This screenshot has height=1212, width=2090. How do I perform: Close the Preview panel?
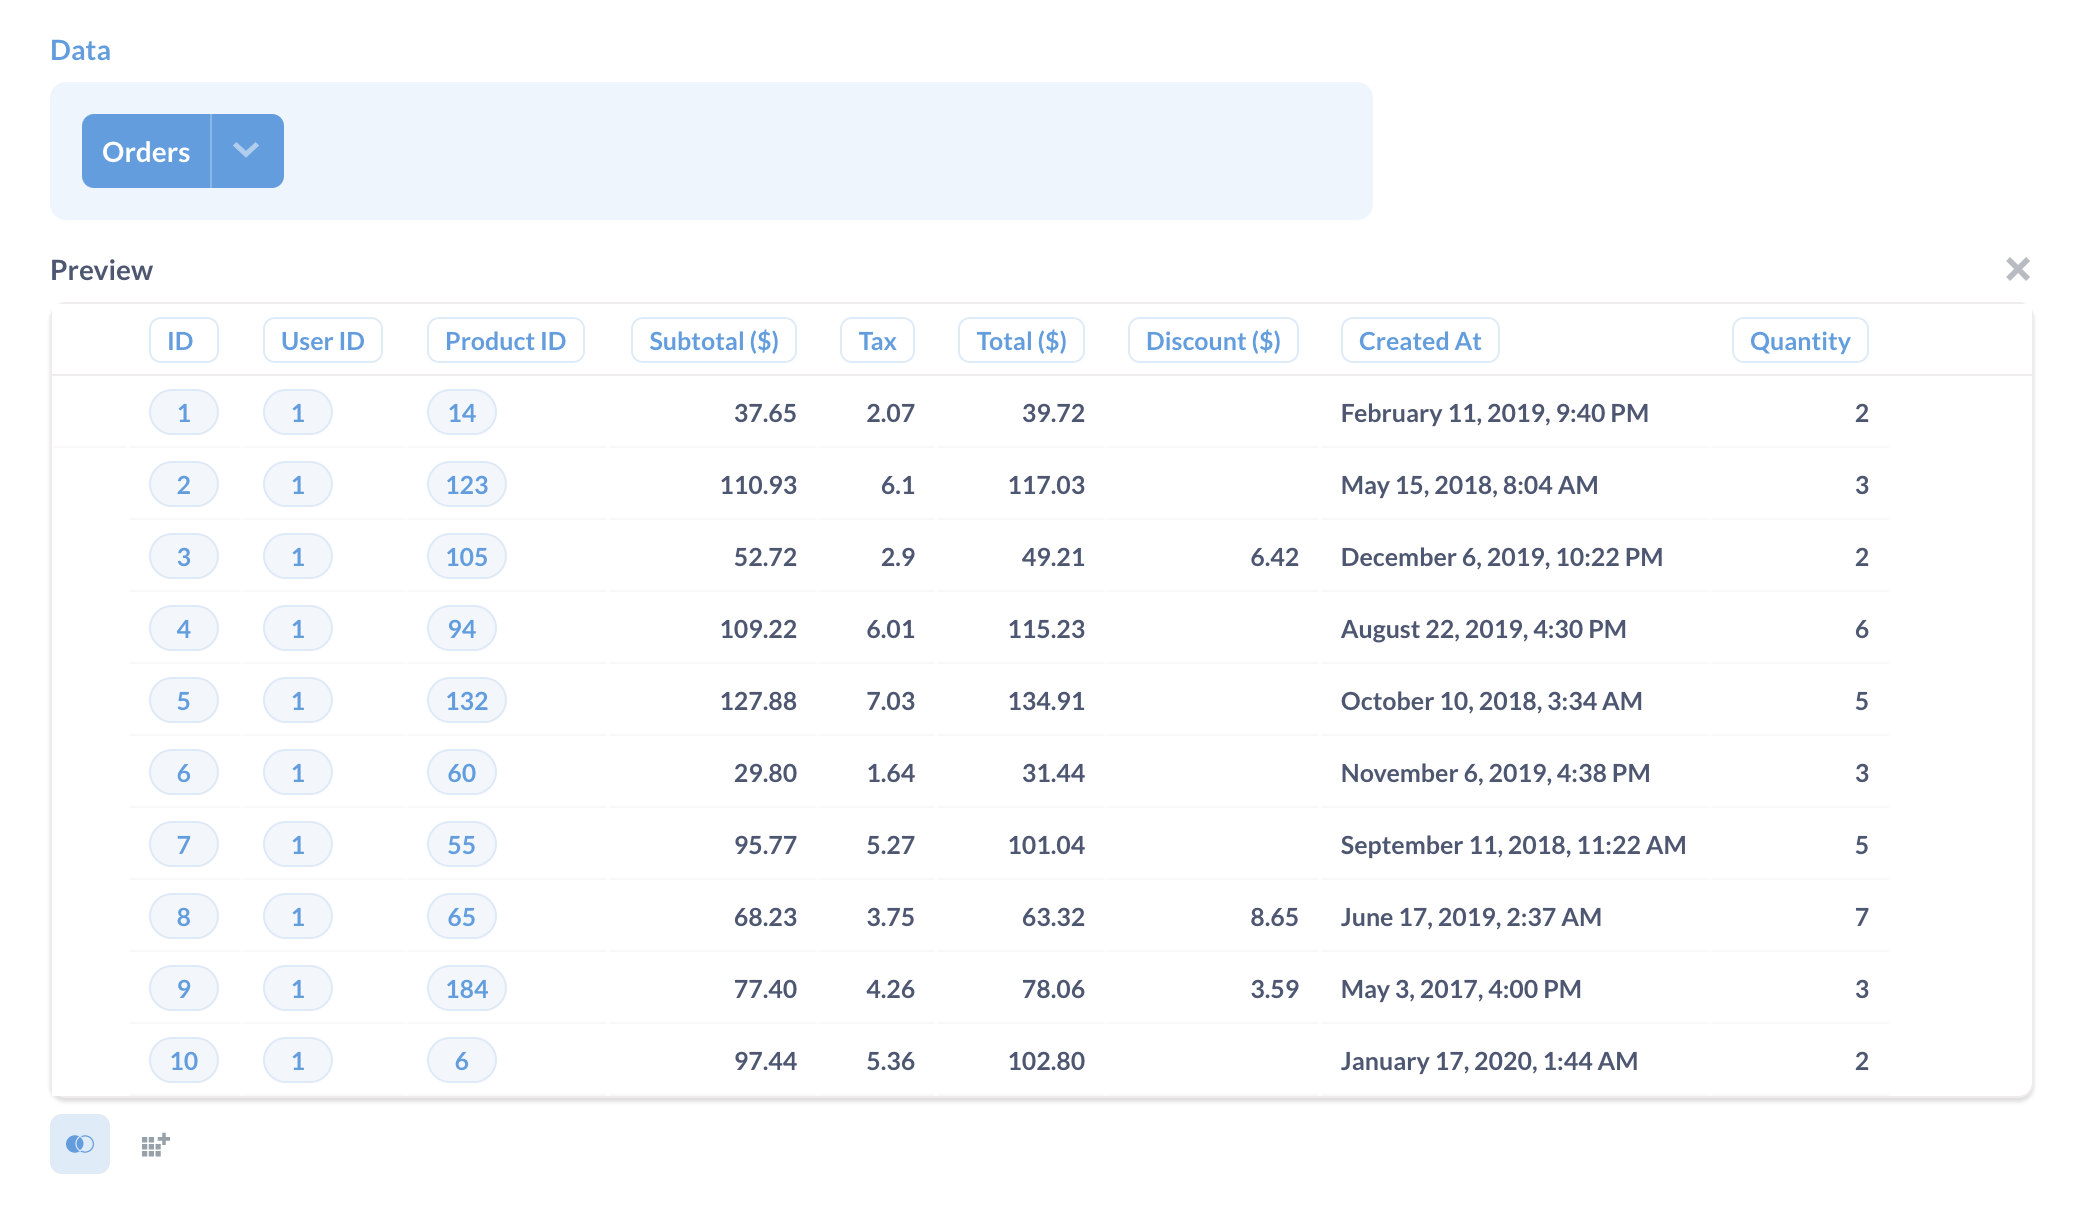coord(2017,269)
